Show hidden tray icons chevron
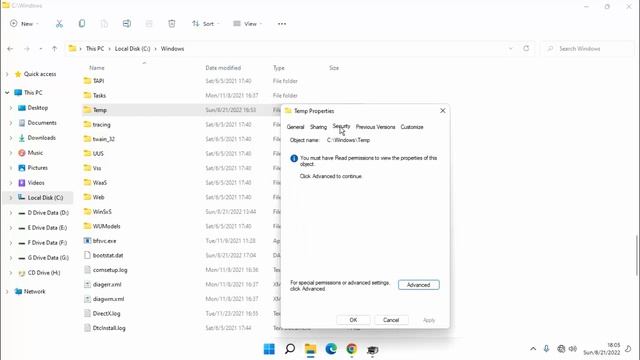 [x=533, y=349]
